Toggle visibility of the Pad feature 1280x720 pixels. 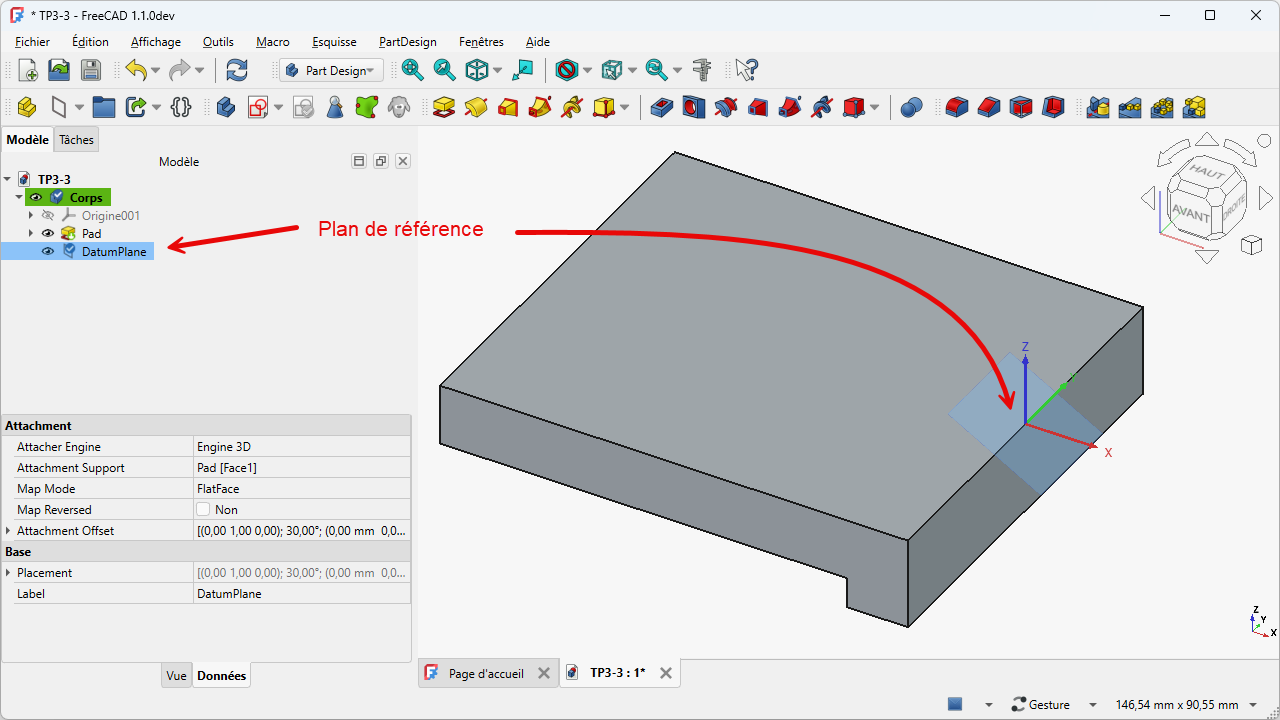click(48, 234)
